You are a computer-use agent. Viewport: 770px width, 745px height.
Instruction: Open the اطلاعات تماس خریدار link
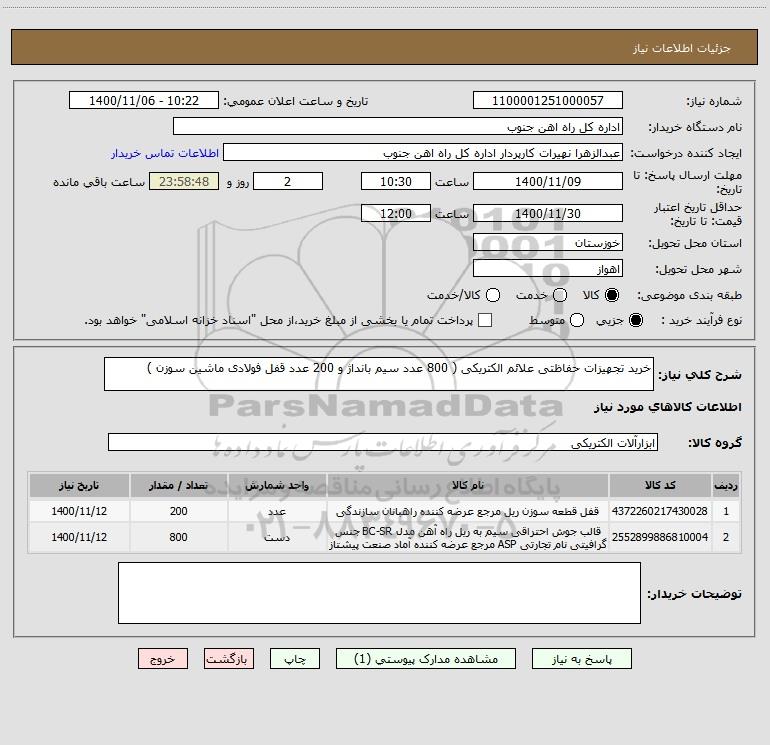pyautogui.click(x=165, y=153)
